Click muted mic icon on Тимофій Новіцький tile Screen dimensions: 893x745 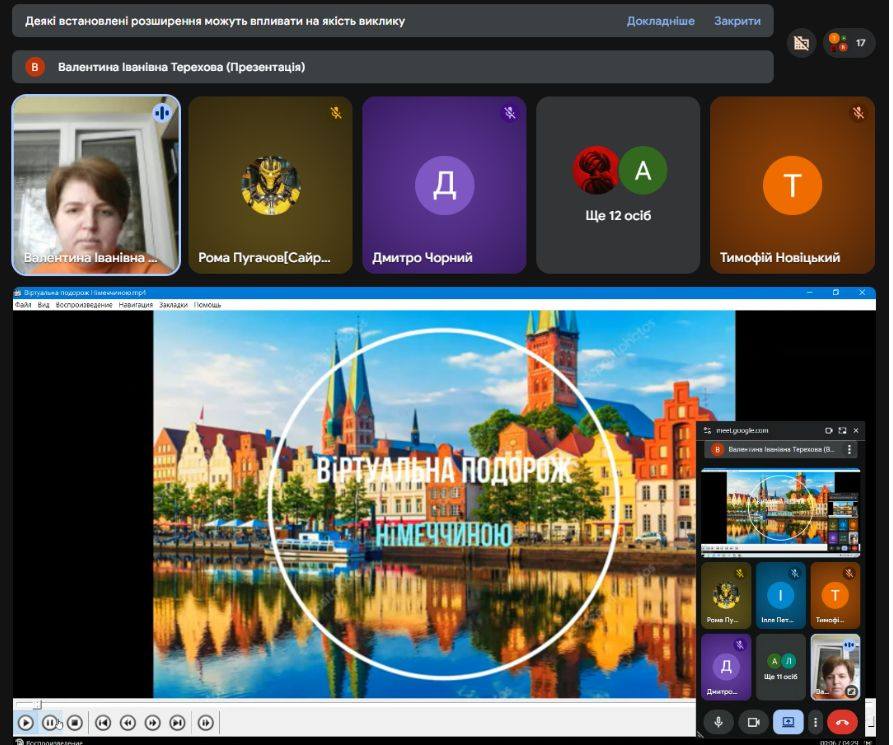(x=858, y=113)
